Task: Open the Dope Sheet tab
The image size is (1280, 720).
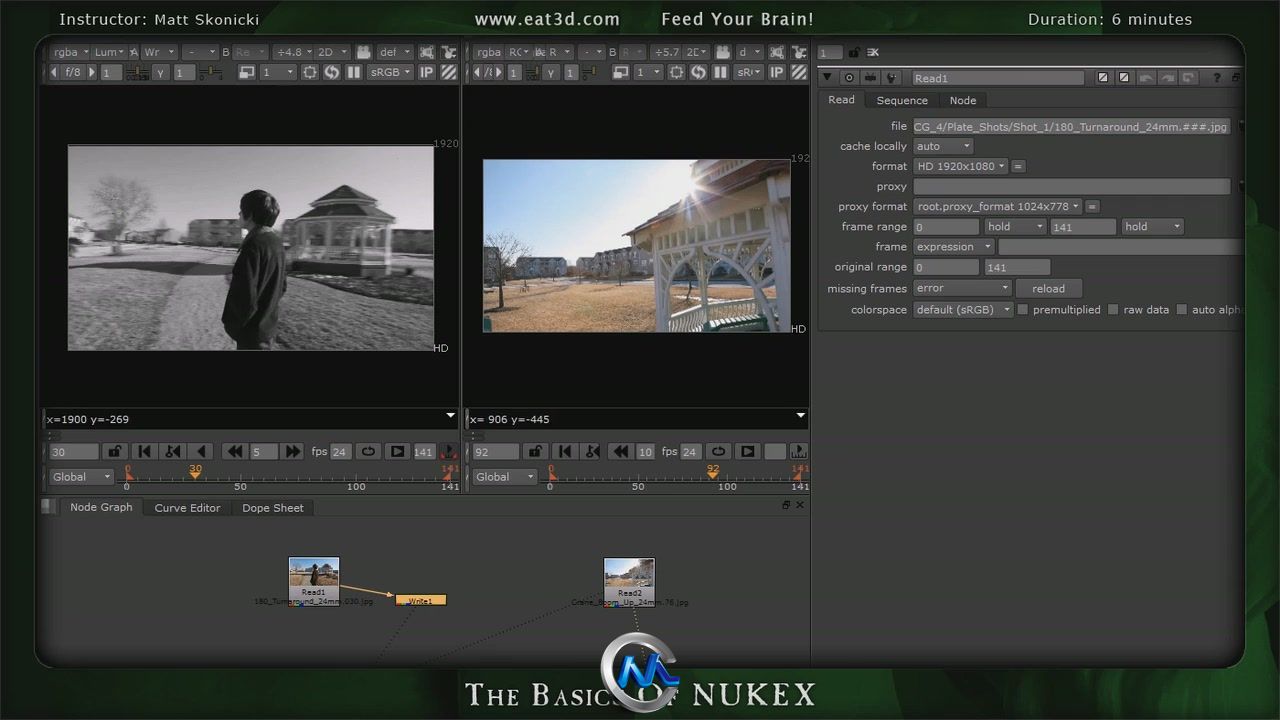Action: [273, 508]
